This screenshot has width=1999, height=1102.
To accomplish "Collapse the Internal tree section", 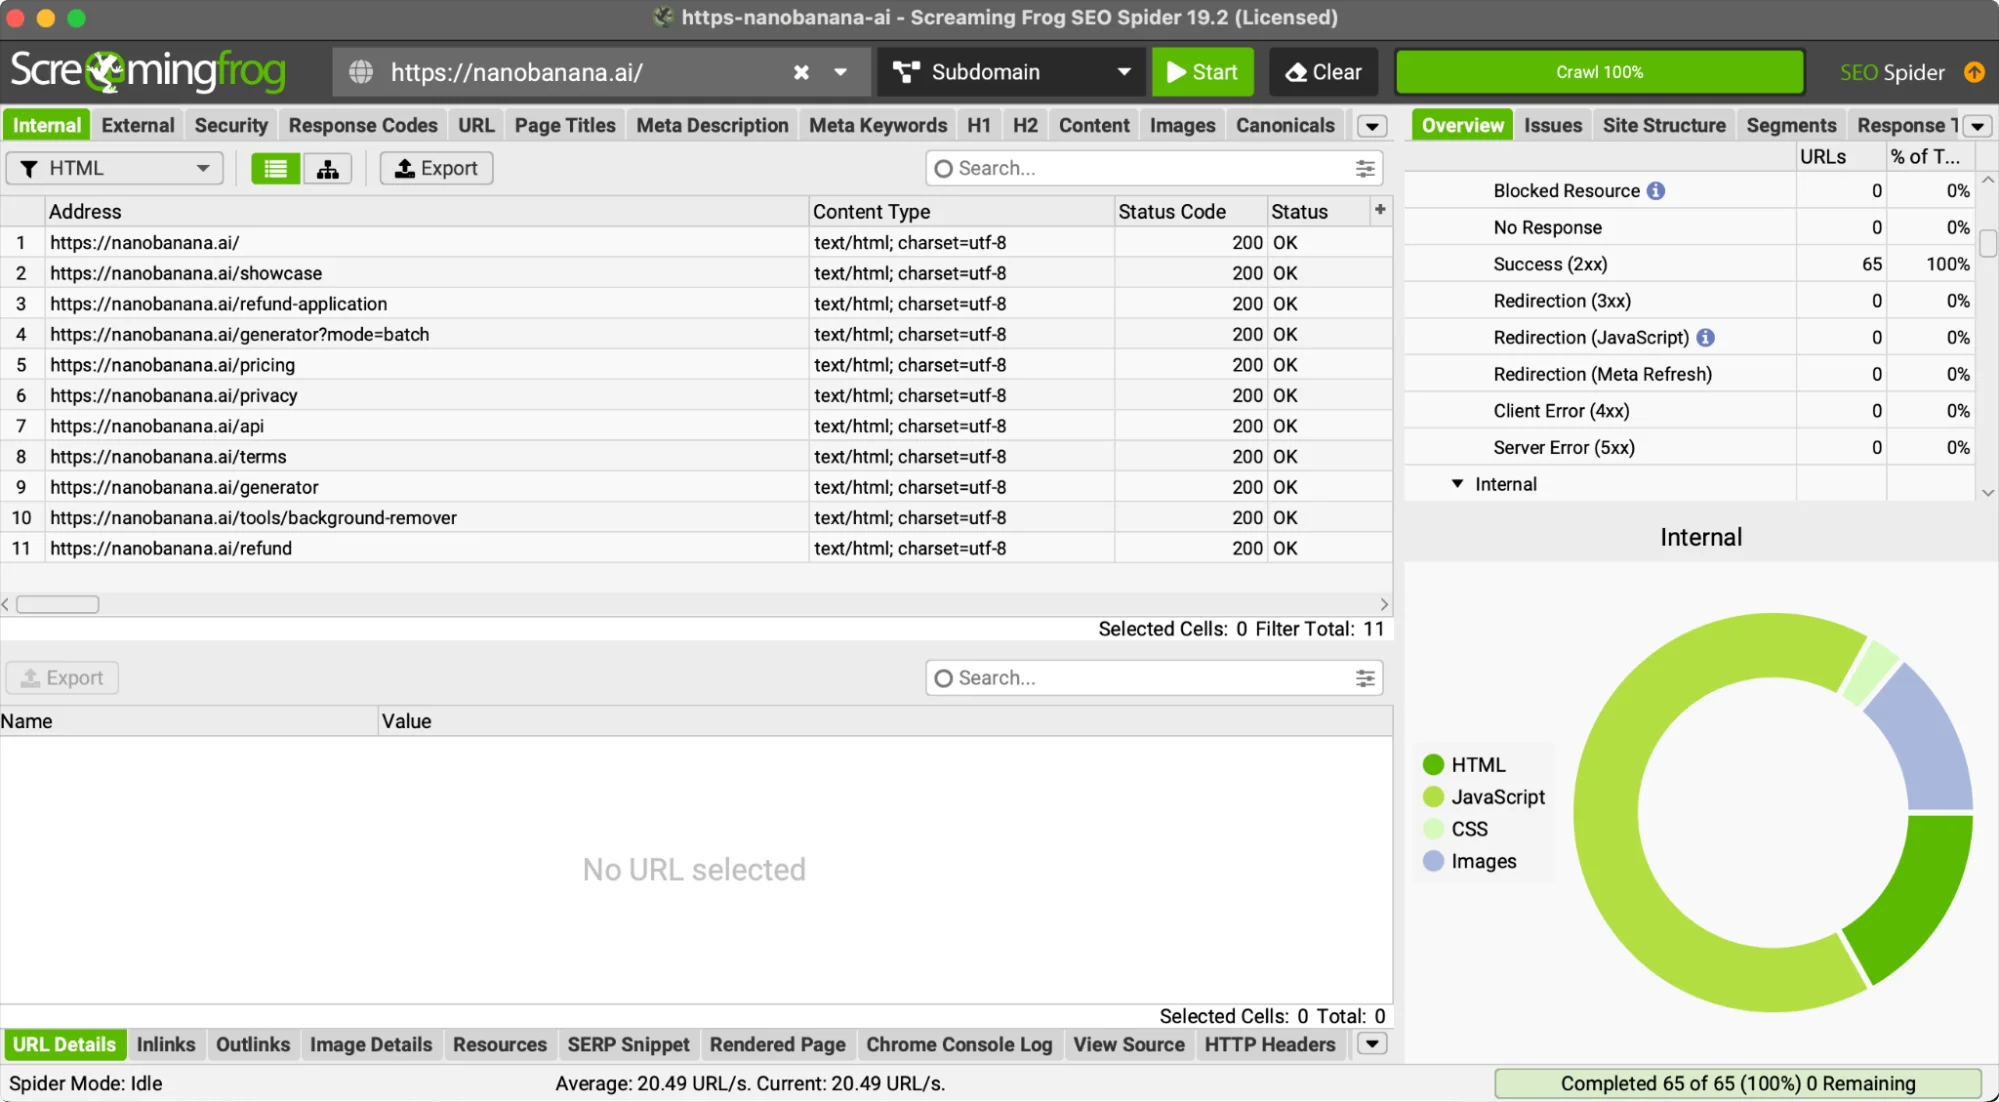I will pyautogui.click(x=1457, y=484).
